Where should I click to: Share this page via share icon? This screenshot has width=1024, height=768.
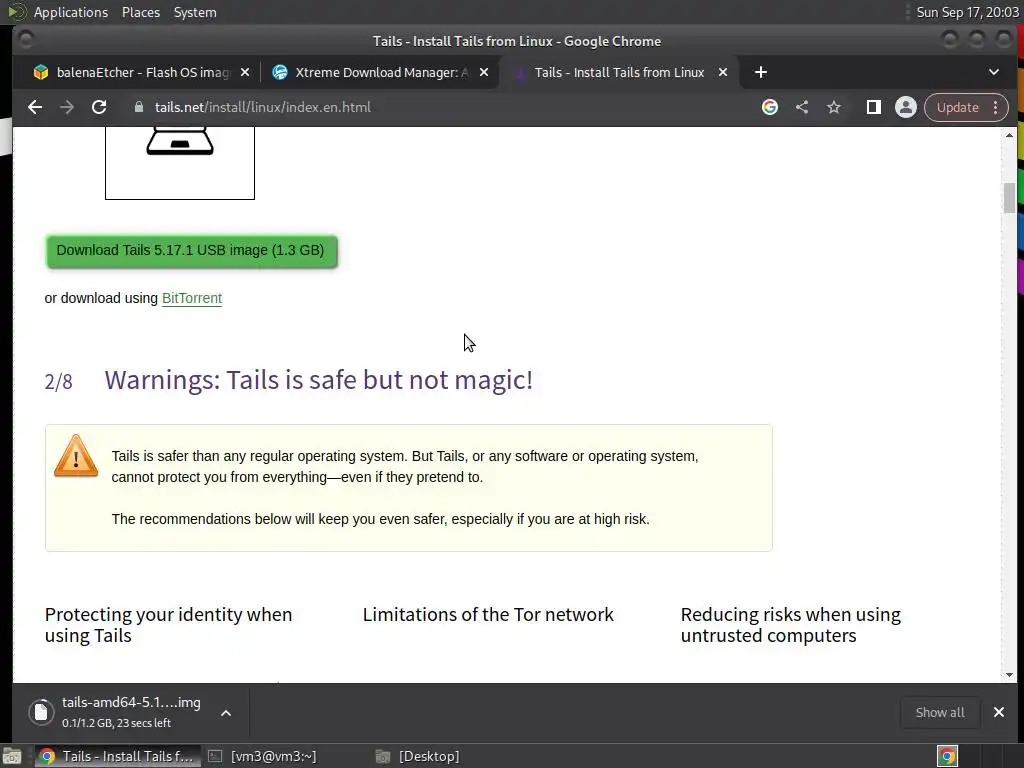tap(802, 107)
